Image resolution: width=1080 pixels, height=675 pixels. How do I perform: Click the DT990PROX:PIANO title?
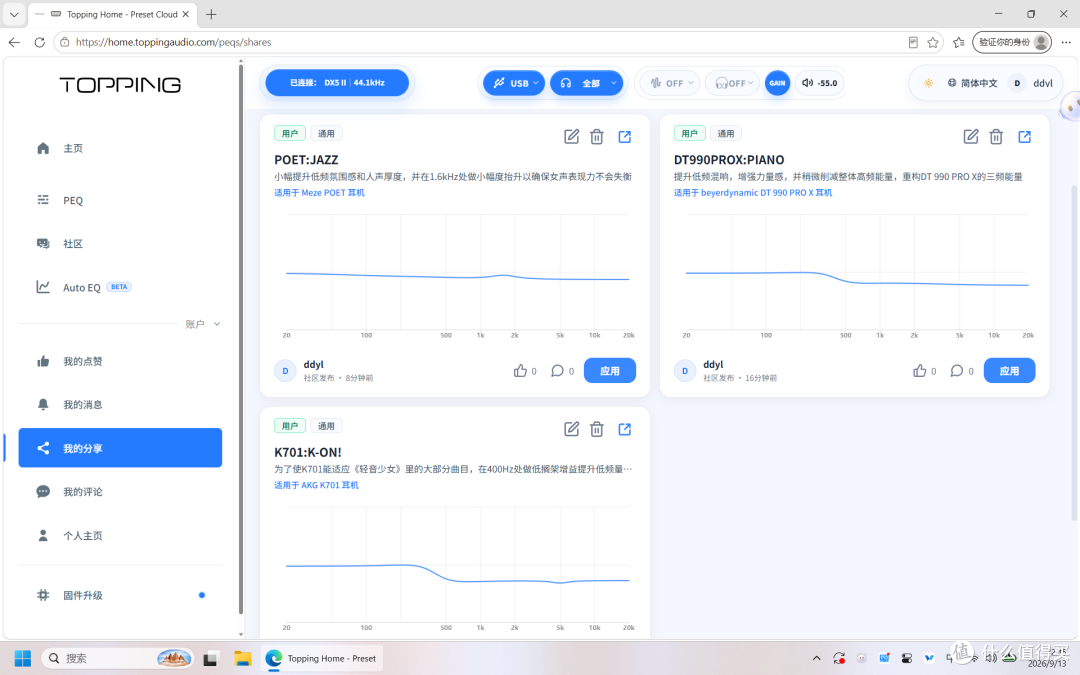coord(729,160)
